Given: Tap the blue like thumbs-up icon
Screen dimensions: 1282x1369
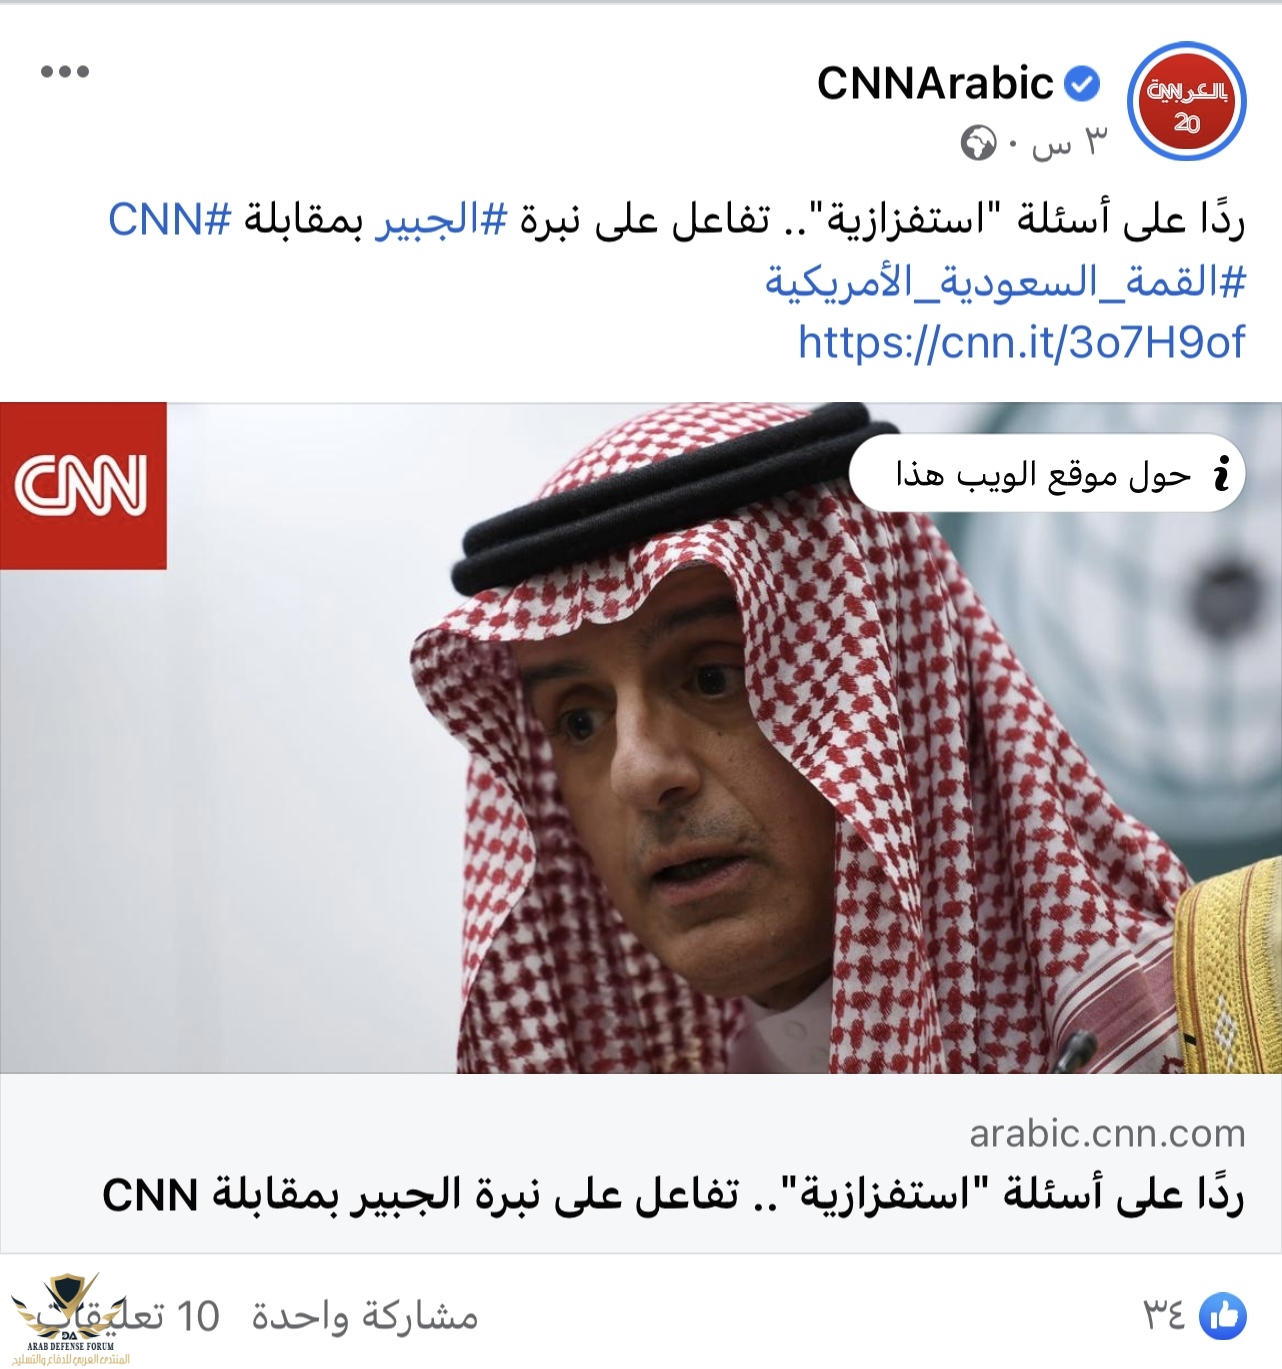Looking at the screenshot, I should pyautogui.click(x=1222, y=1315).
